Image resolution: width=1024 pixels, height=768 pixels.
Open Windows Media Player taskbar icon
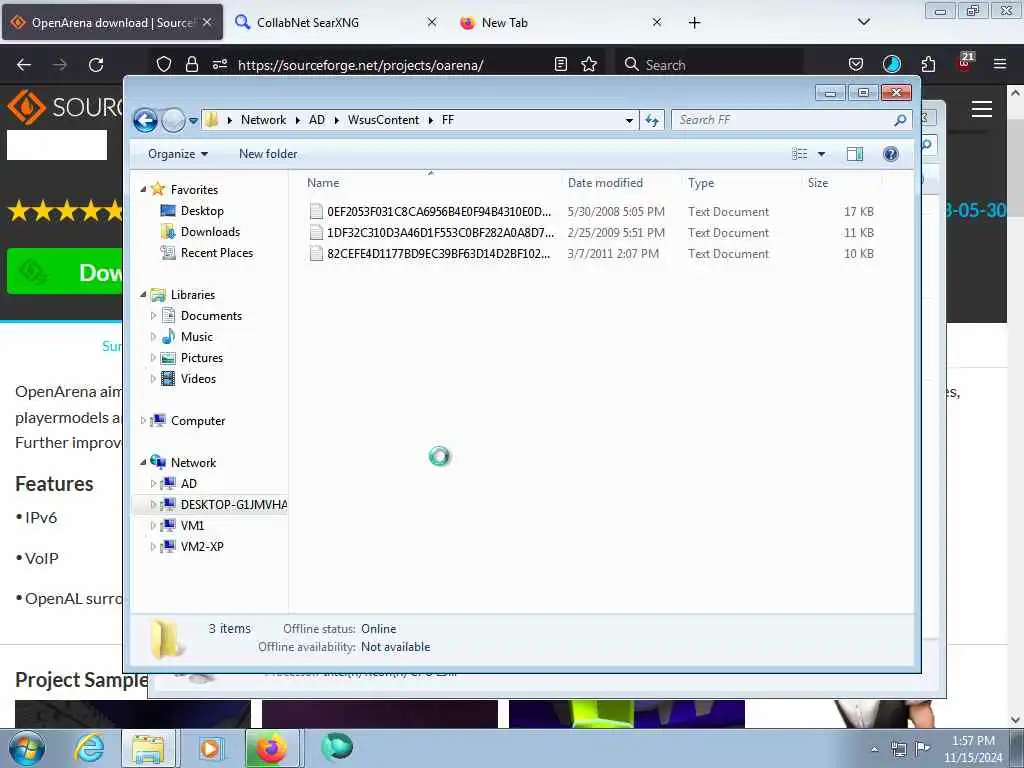point(210,748)
